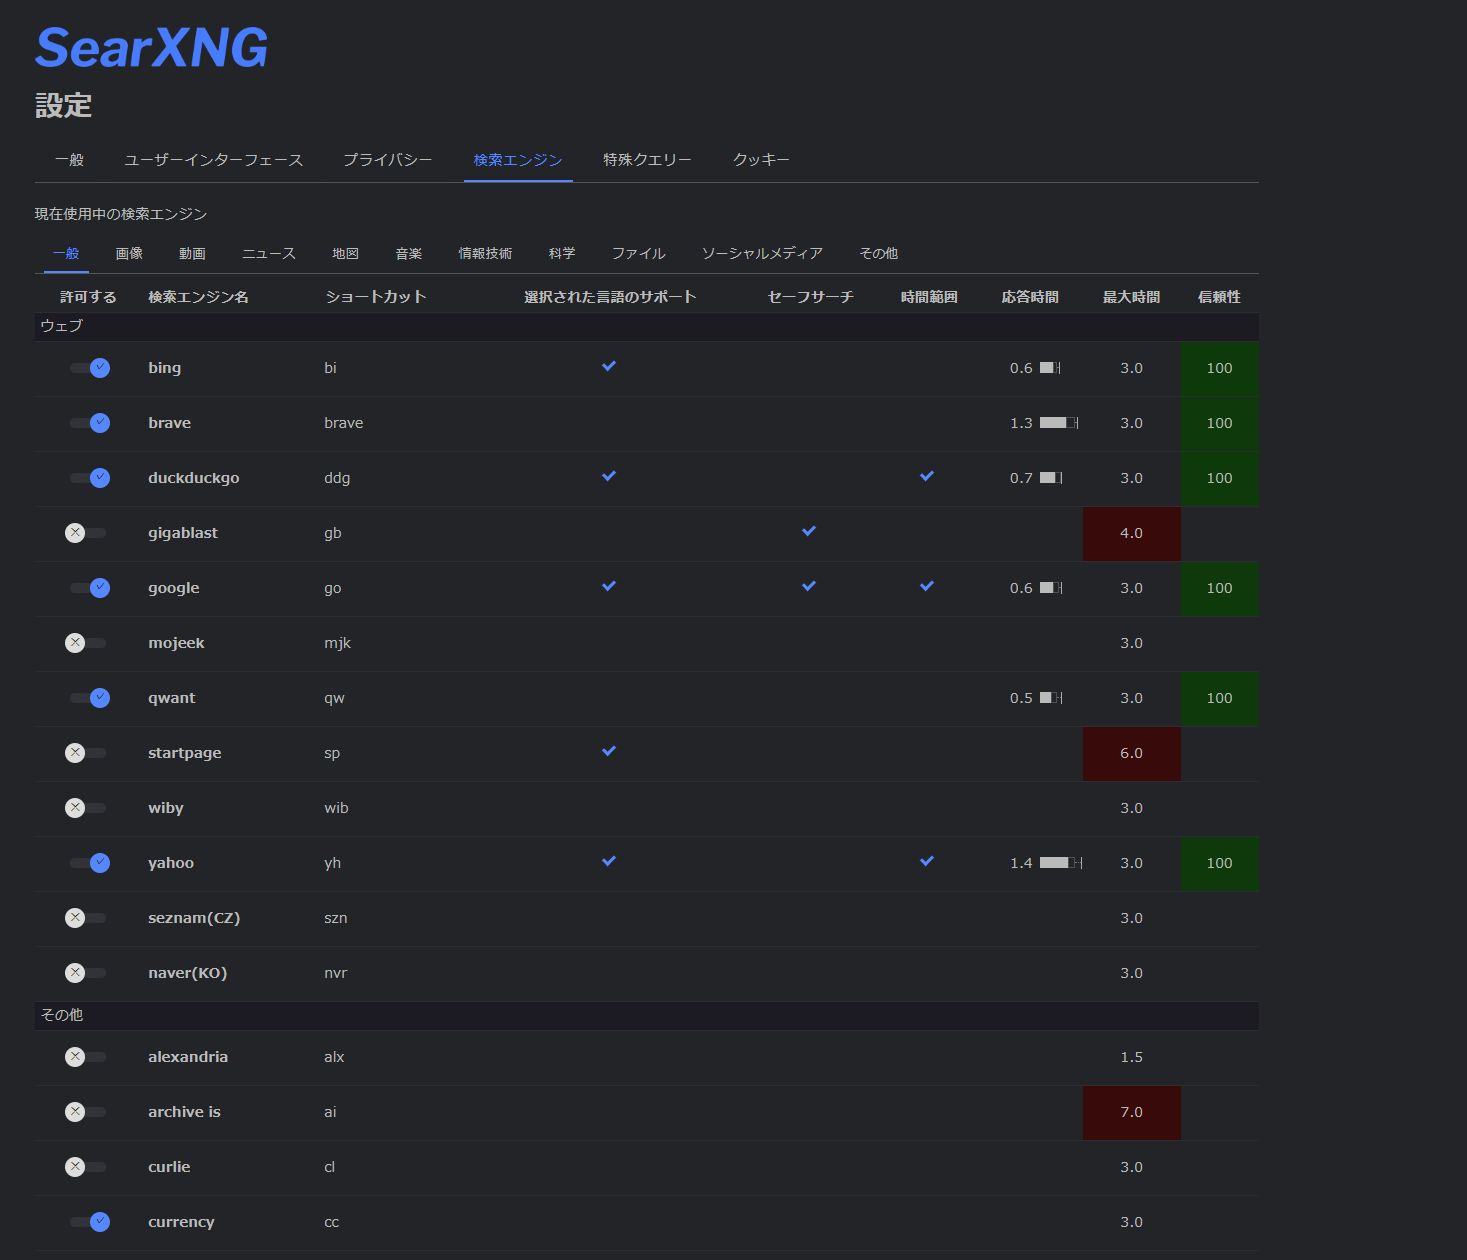Select the 画像 engine category tab
1467x1260 pixels.
[129, 254]
